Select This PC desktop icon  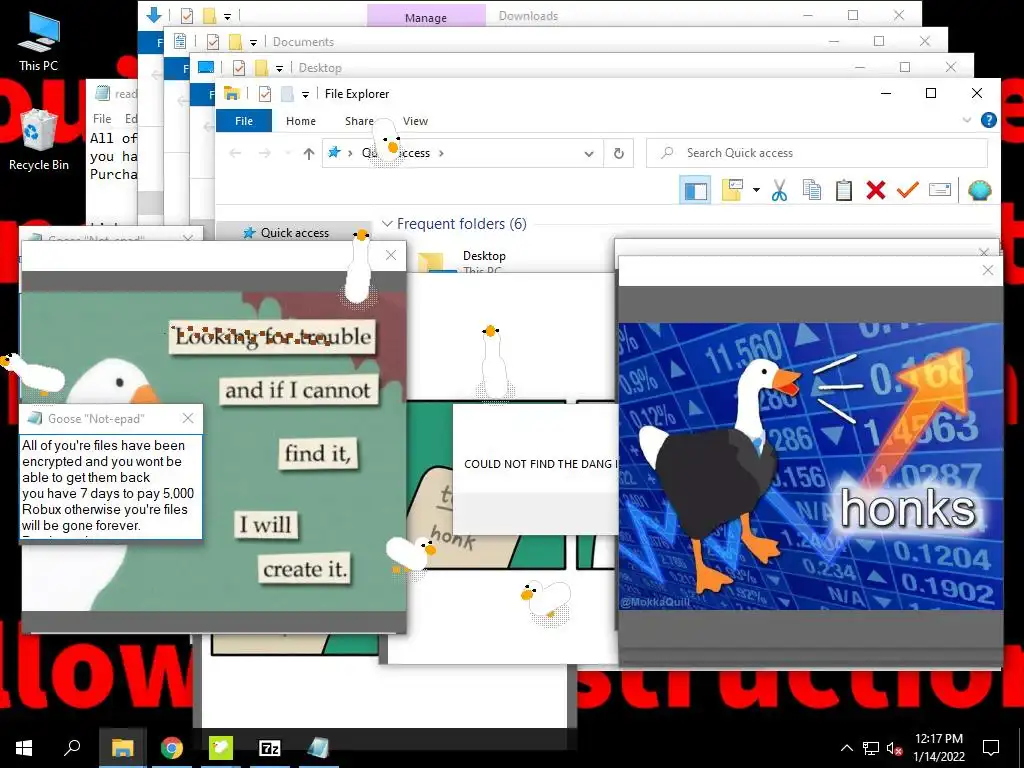tap(39, 42)
